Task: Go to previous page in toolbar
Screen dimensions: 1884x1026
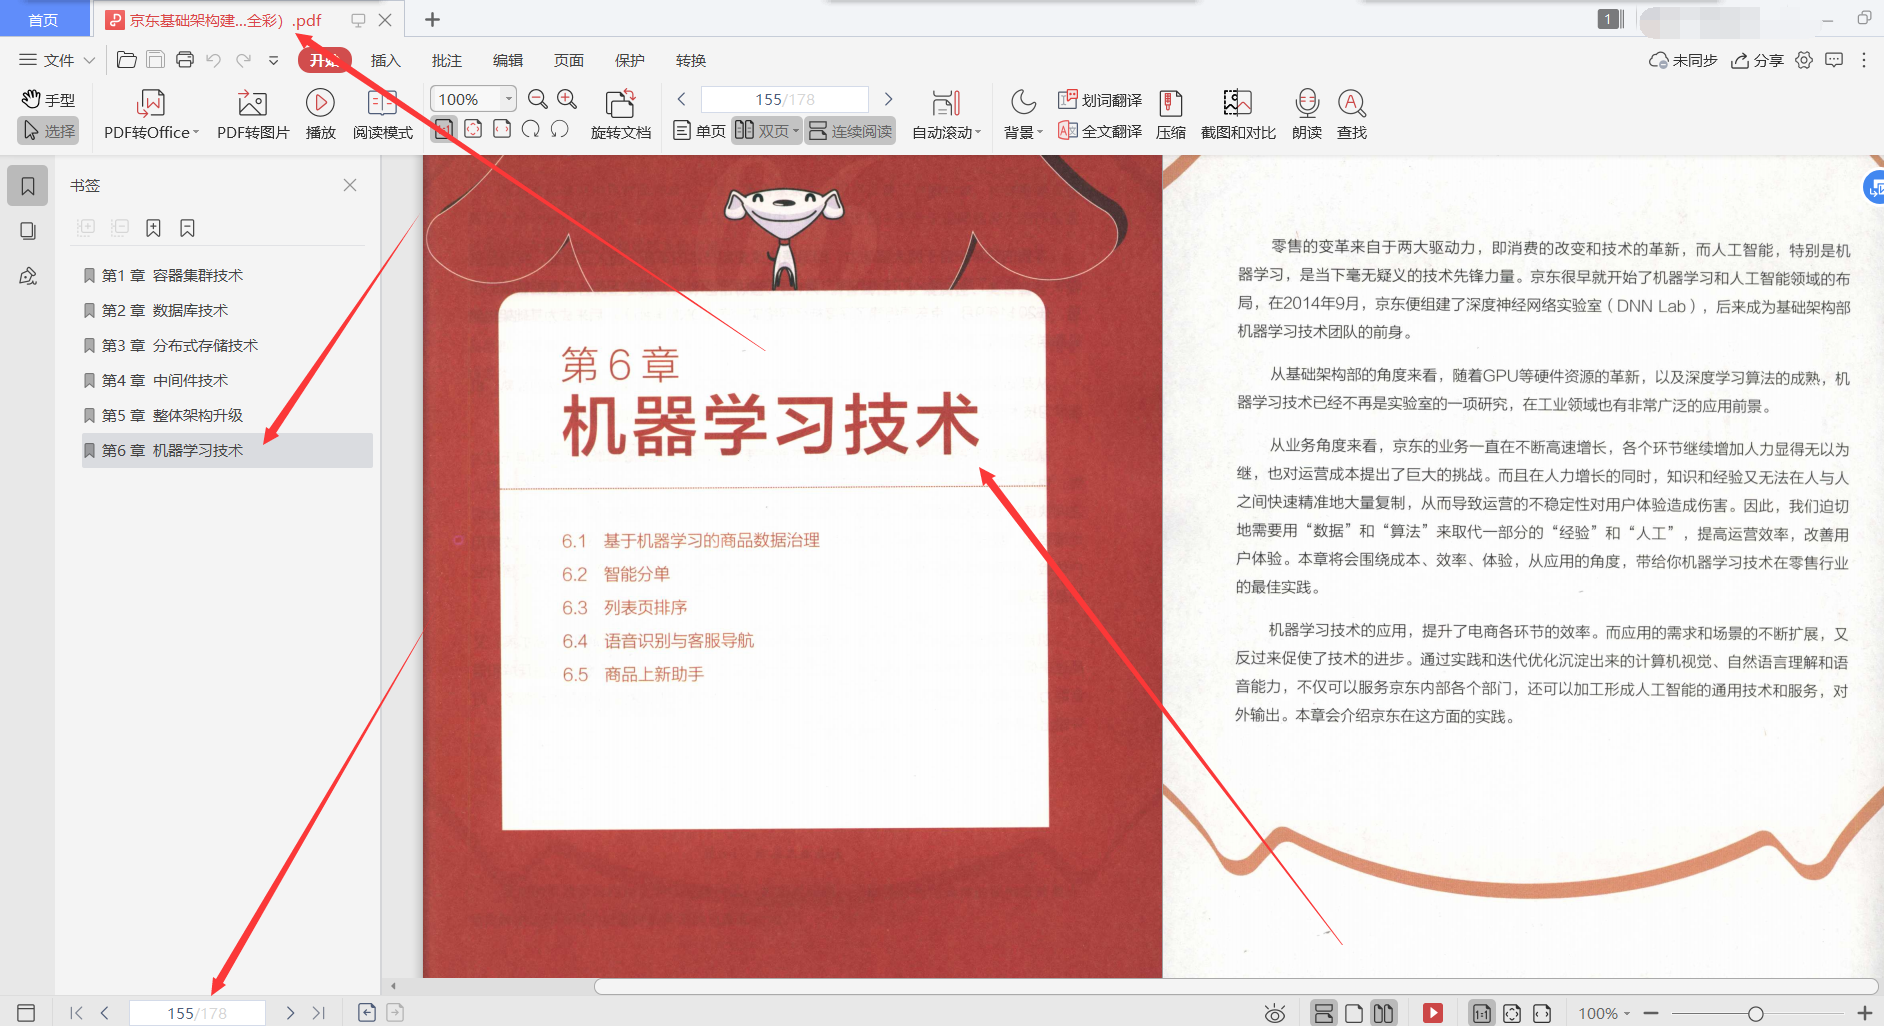Action: pyautogui.click(x=682, y=99)
